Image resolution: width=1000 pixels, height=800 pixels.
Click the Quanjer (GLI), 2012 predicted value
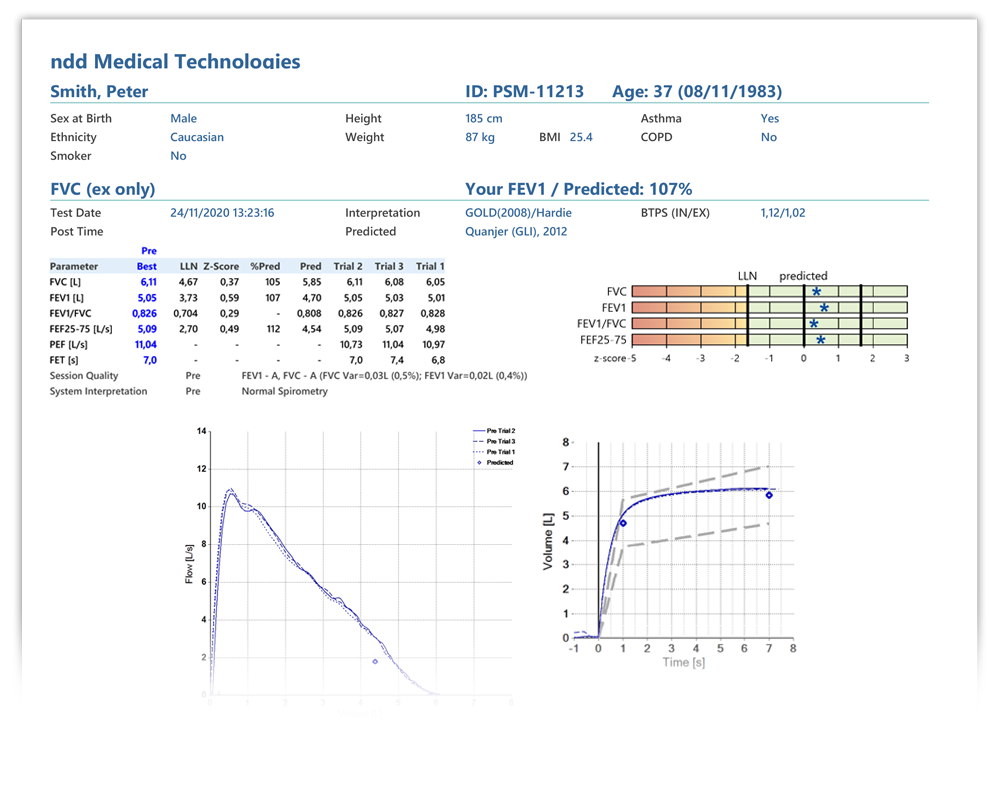pos(516,231)
